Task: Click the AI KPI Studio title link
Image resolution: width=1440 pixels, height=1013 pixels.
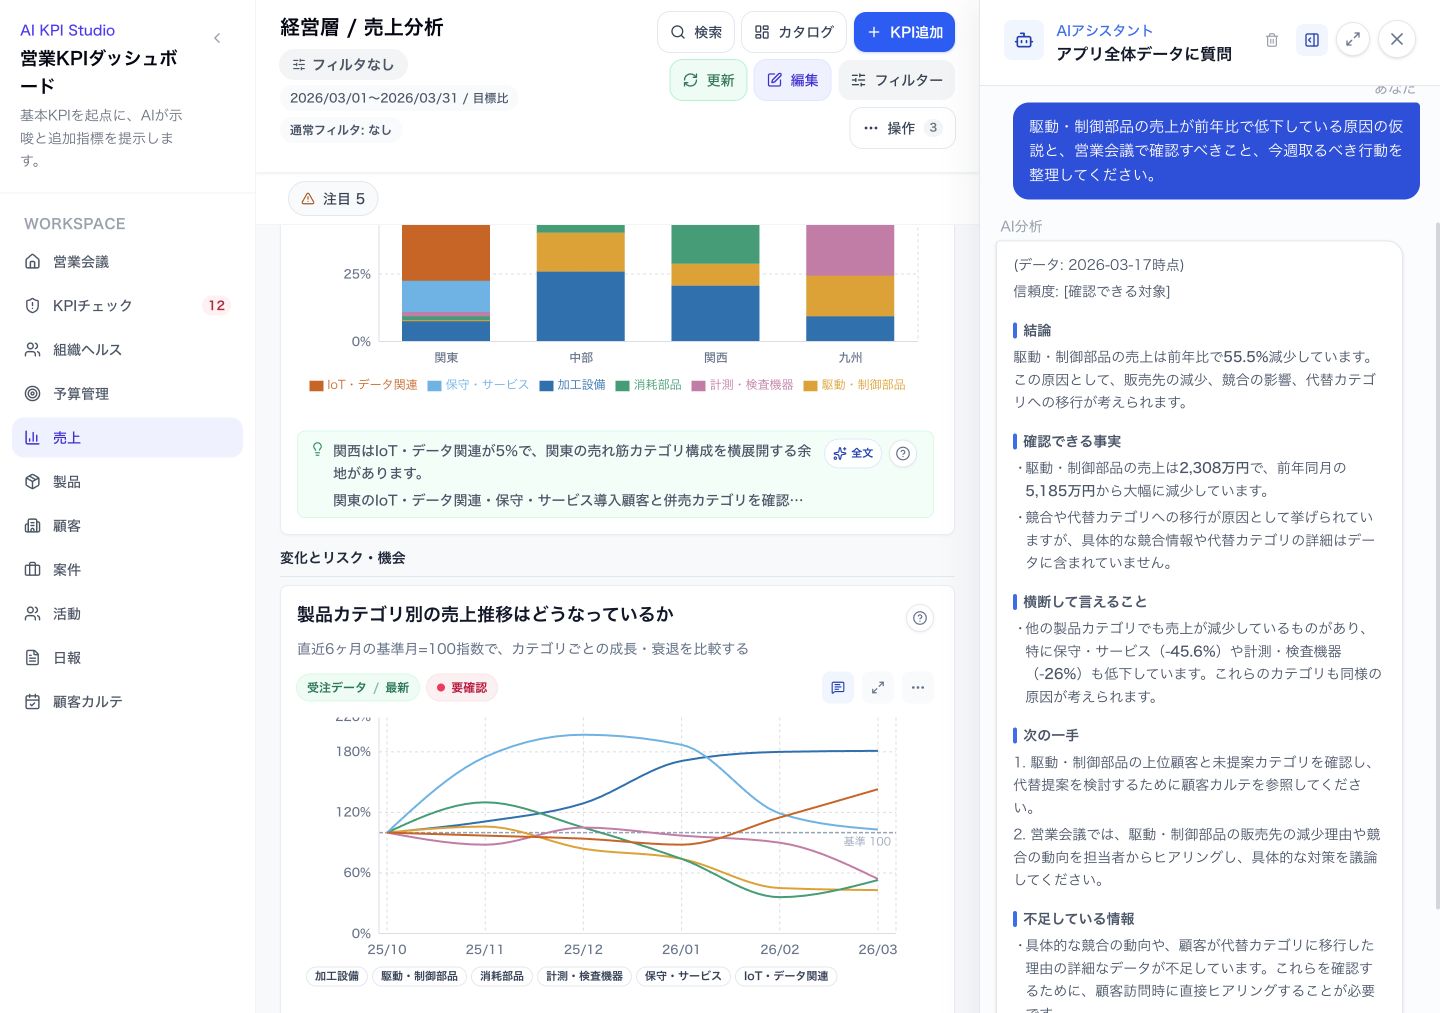Action: click(x=67, y=30)
